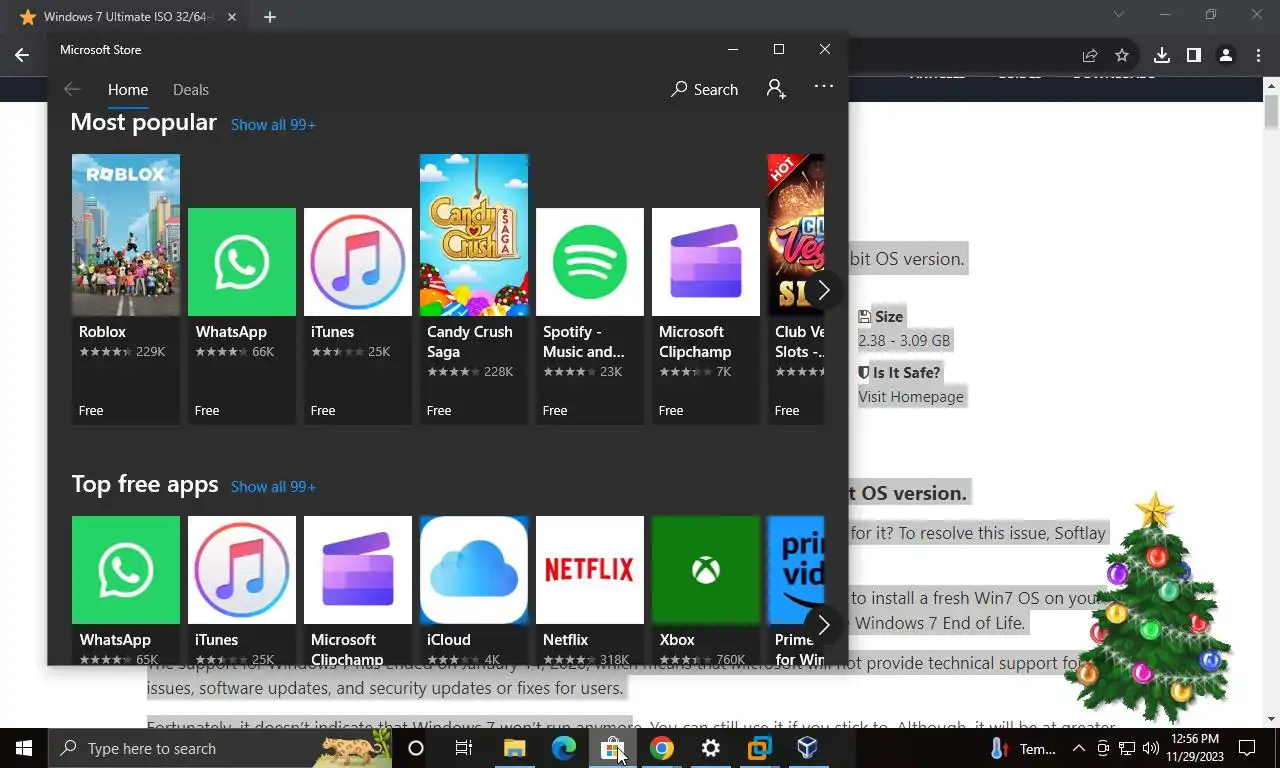This screenshot has height=768, width=1280.
Task: Open the Chrome three-dot menu
Action: click(x=1257, y=56)
